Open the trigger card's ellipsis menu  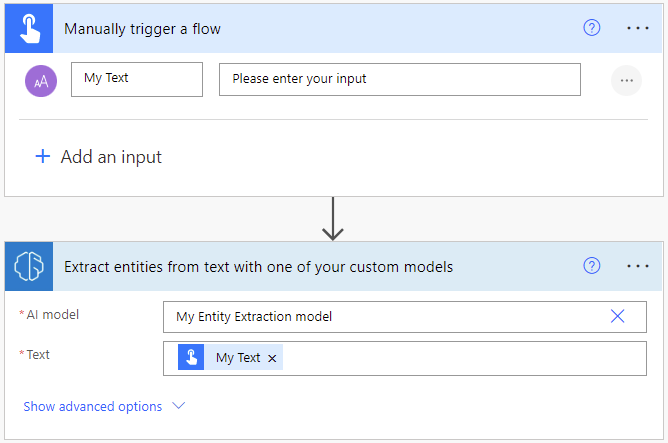click(638, 28)
